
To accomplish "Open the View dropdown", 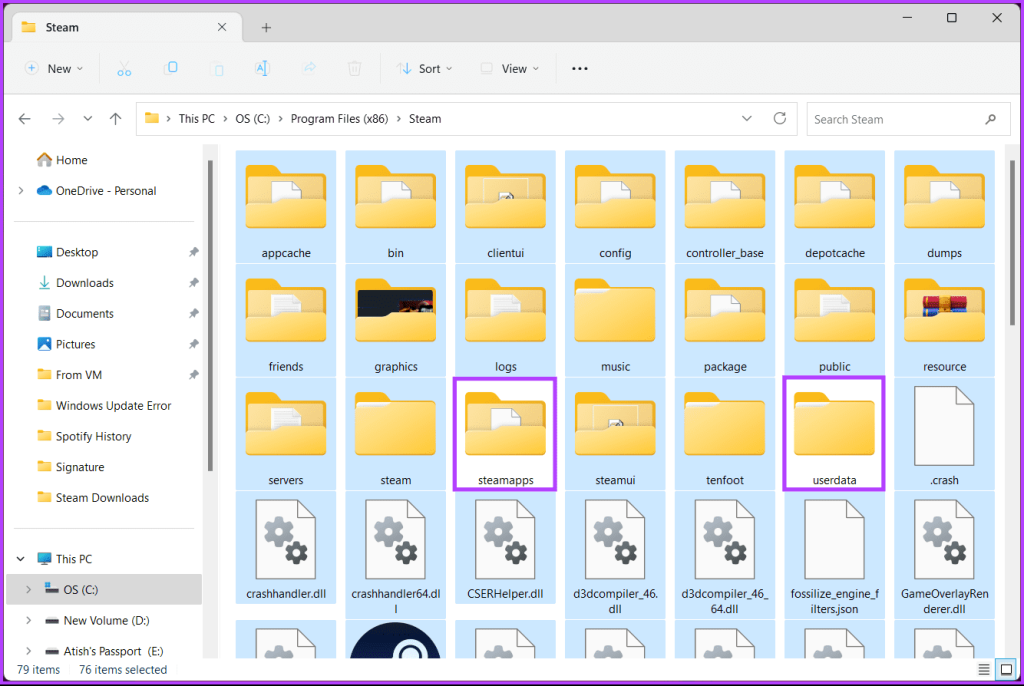I will coord(510,68).
